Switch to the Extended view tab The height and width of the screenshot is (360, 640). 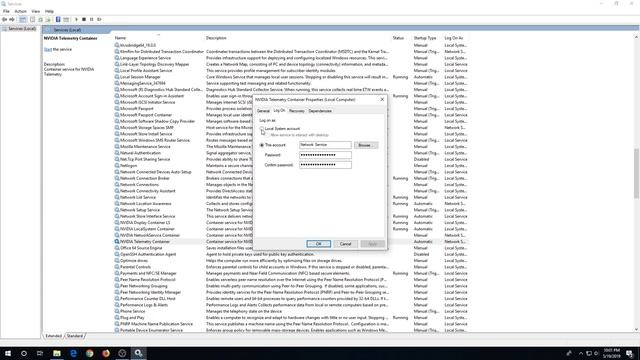click(53, 336)
